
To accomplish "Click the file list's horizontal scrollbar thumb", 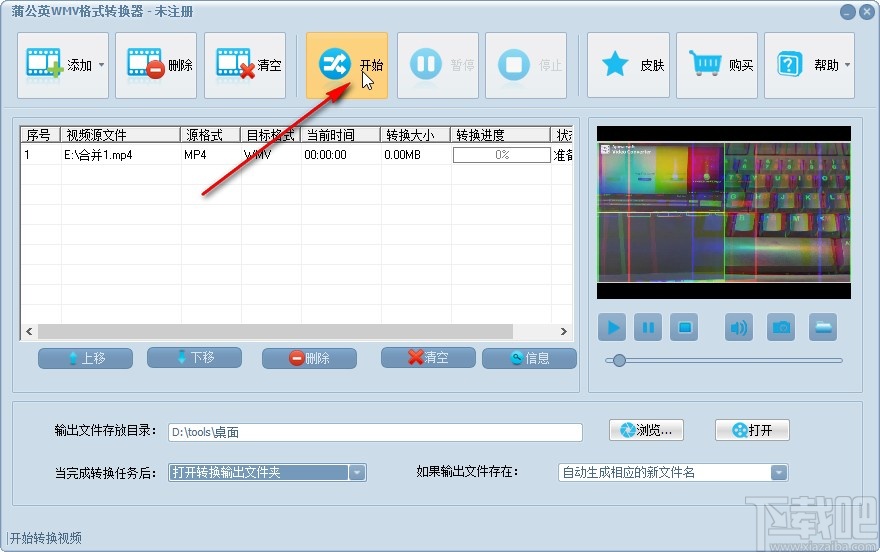I will click(x=276, y=332).
